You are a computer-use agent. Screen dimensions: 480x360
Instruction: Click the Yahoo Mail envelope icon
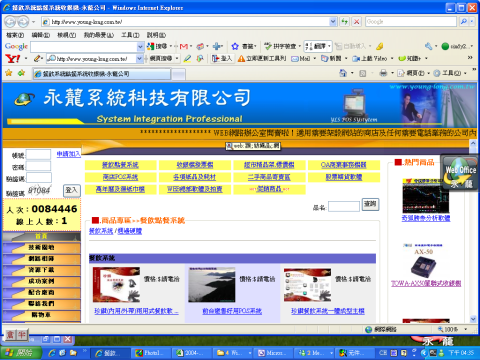(295, 59)
